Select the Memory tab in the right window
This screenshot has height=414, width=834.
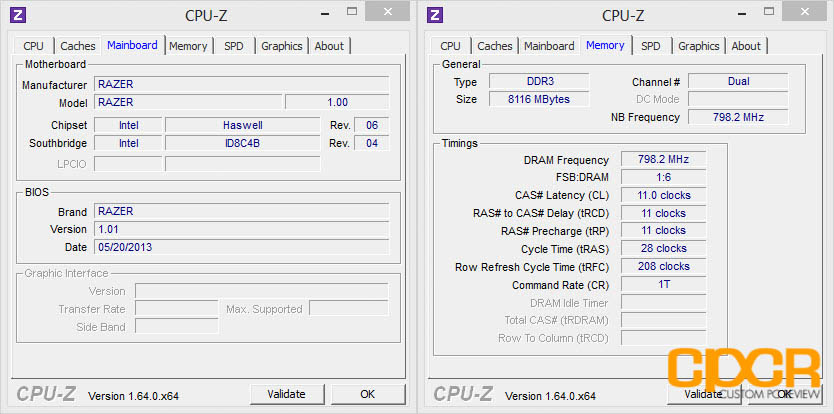tap(605, 45)
